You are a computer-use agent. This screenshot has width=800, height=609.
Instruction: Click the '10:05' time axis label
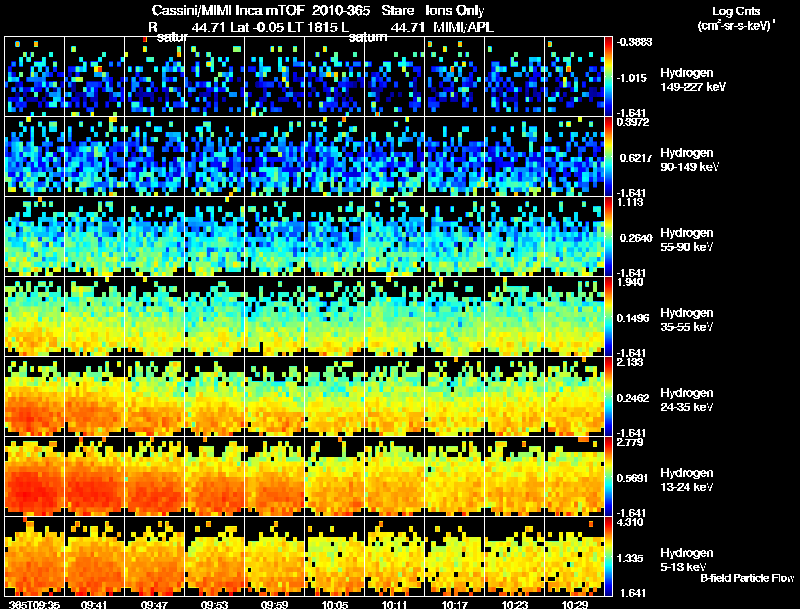[x=335, y=604]
